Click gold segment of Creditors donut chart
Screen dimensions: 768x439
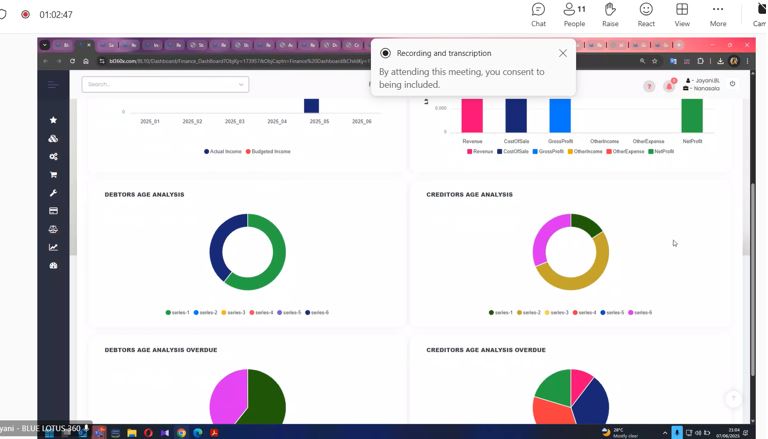click(x=576, y=283)
